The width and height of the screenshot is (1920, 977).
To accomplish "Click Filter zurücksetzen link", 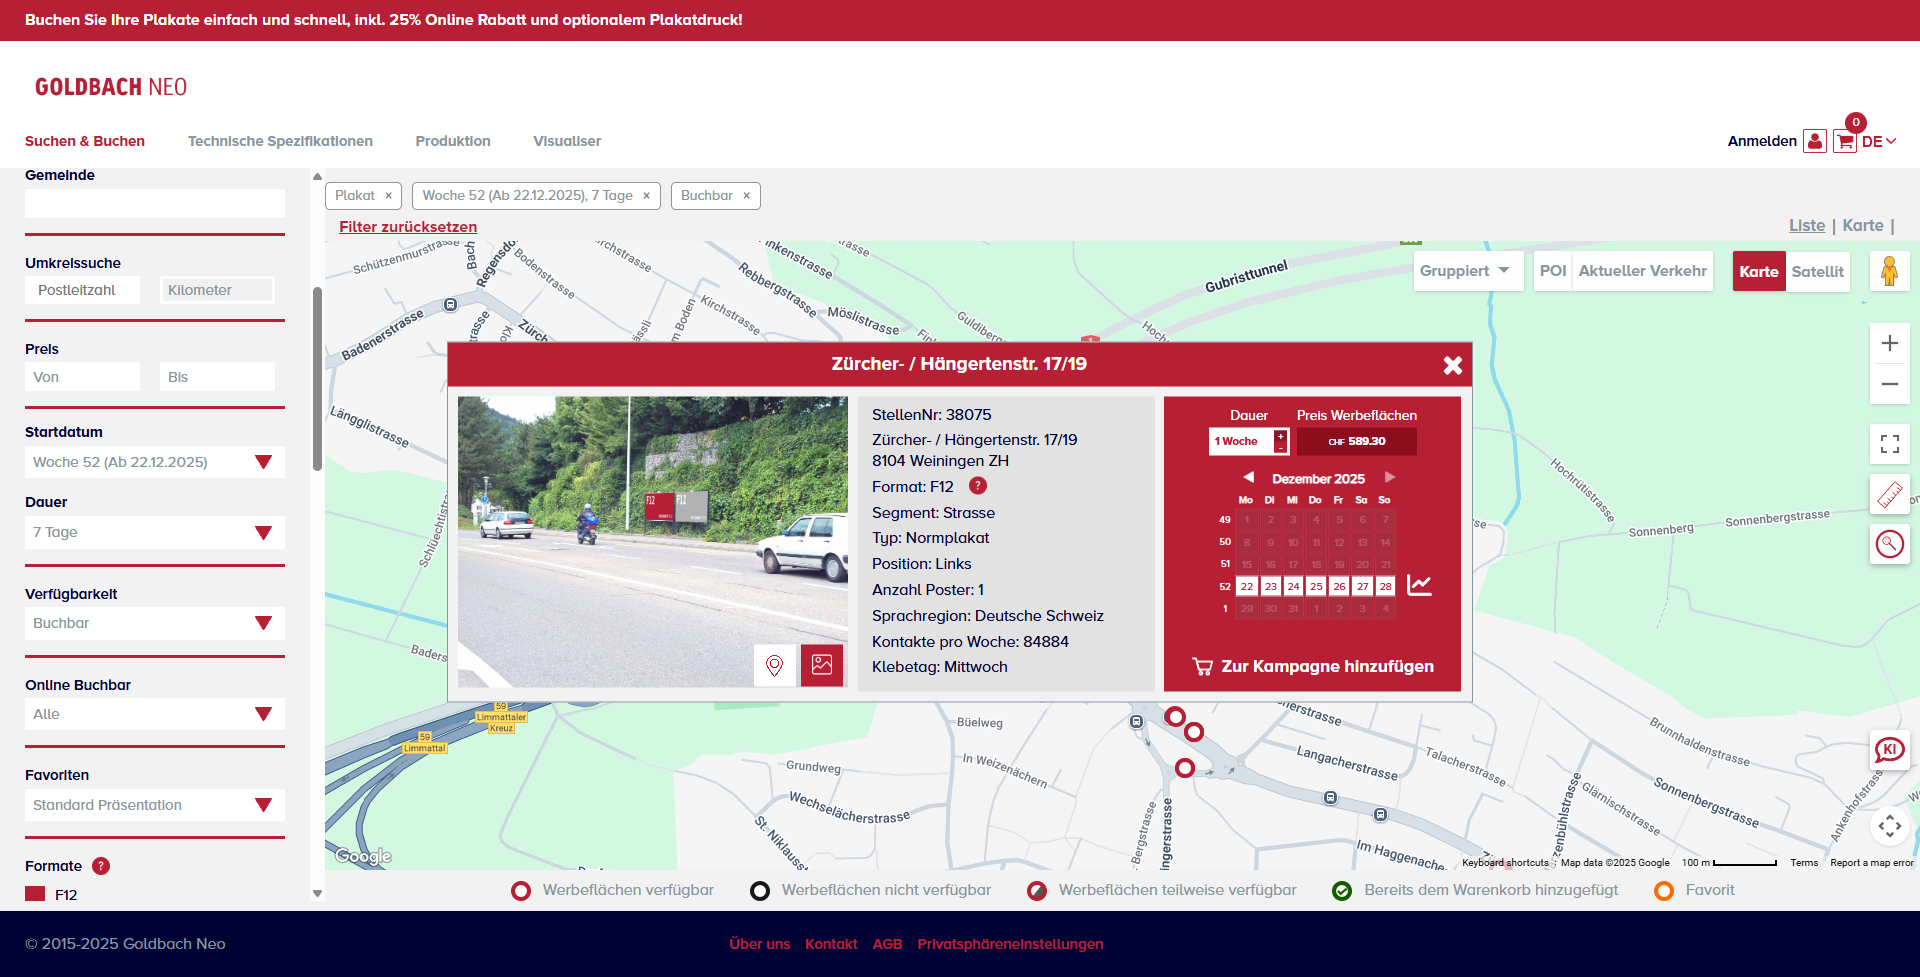I will (x=408, y=227).
